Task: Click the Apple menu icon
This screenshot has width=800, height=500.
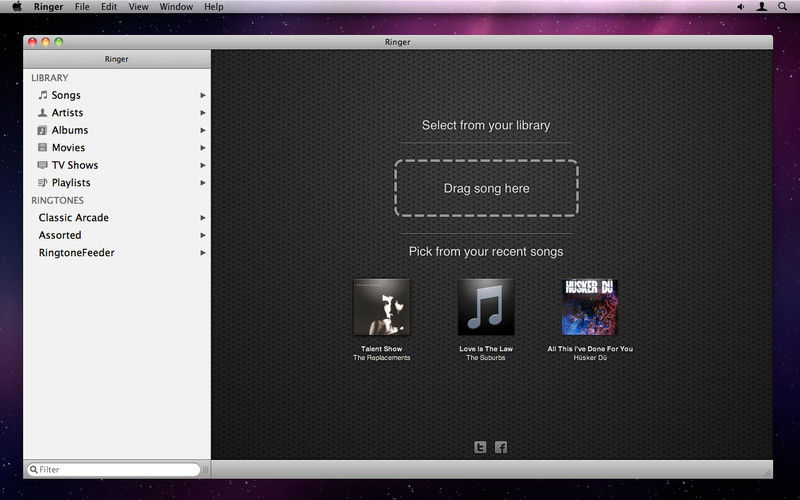Action: coord(17,7)
